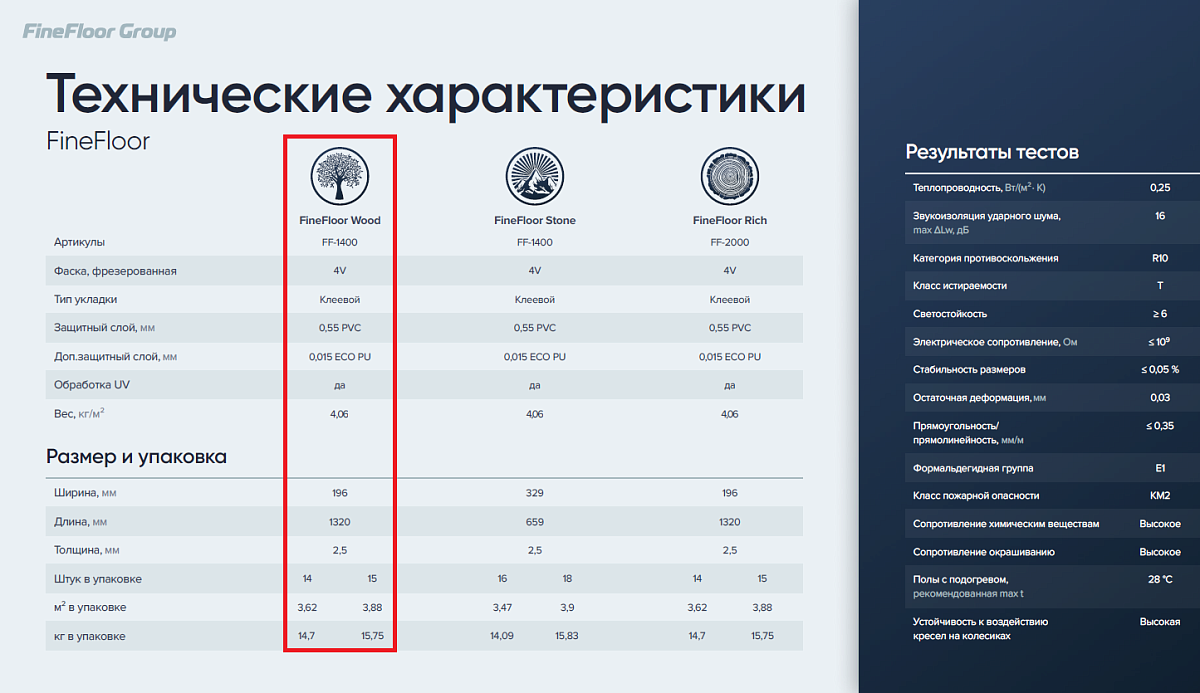Click the Размер и упаковка section heading
1200x693 pixels.
136,457
